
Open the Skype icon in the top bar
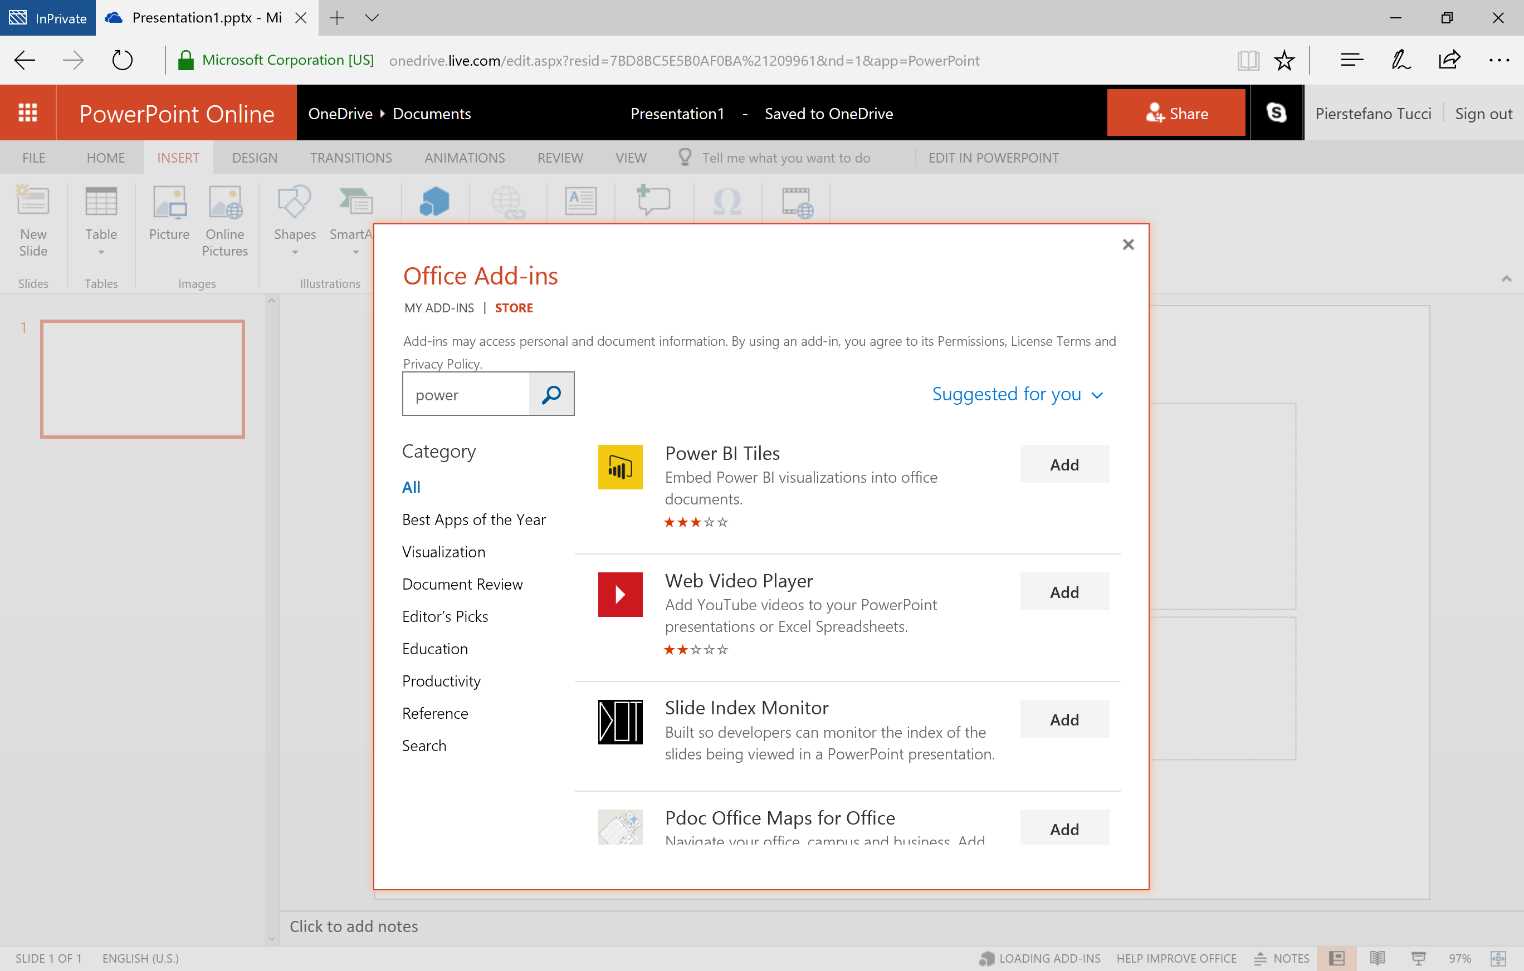point(1276,112)
